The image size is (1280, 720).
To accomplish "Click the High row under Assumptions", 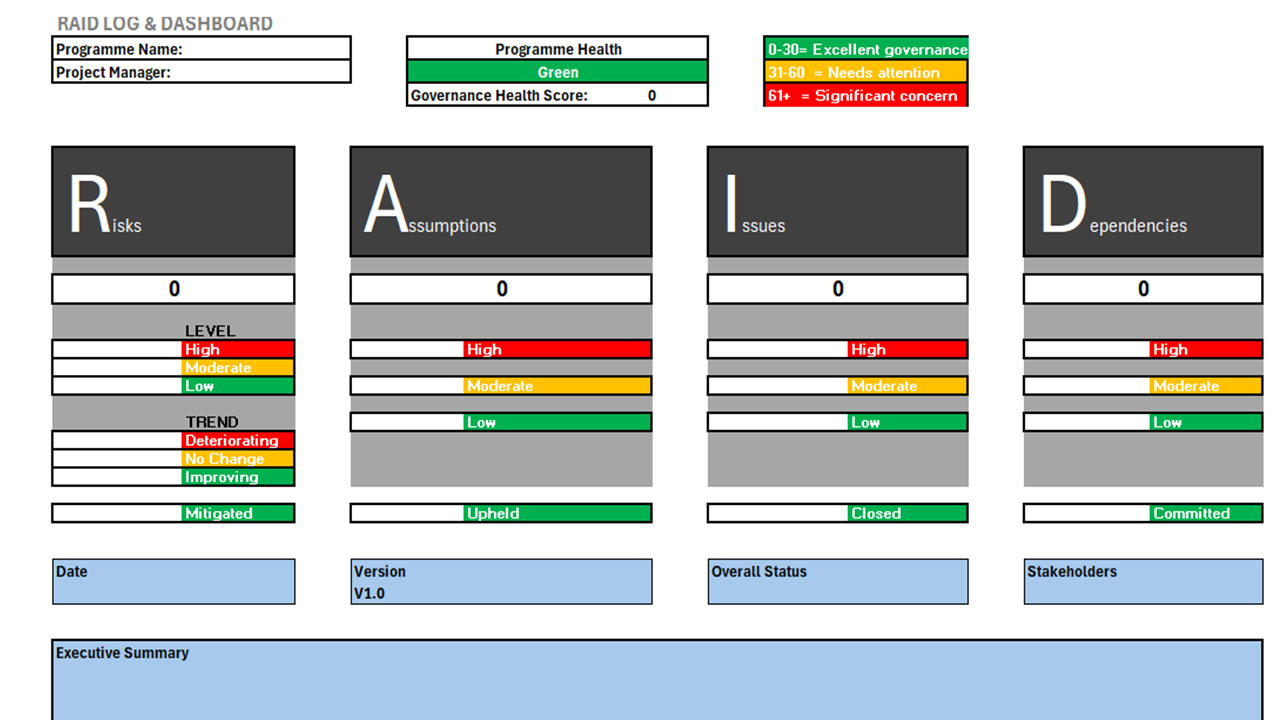I will pyautogui.click(x=501, y=349).
